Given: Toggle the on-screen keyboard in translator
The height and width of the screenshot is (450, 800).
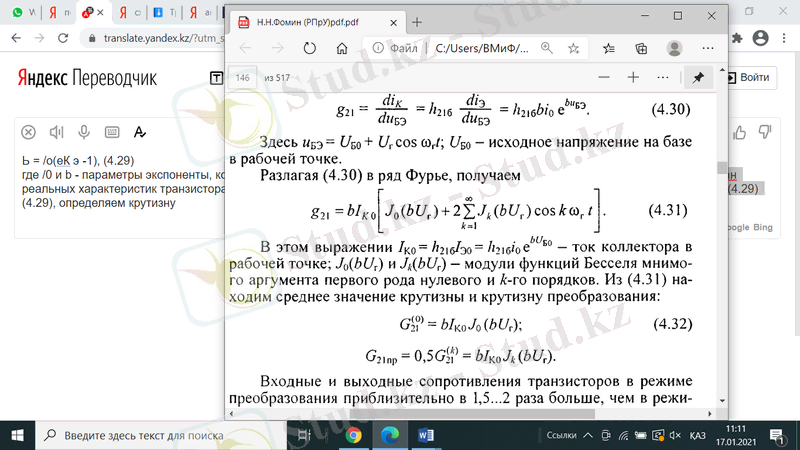Looking at the screenshot, I should click(112, 132).
